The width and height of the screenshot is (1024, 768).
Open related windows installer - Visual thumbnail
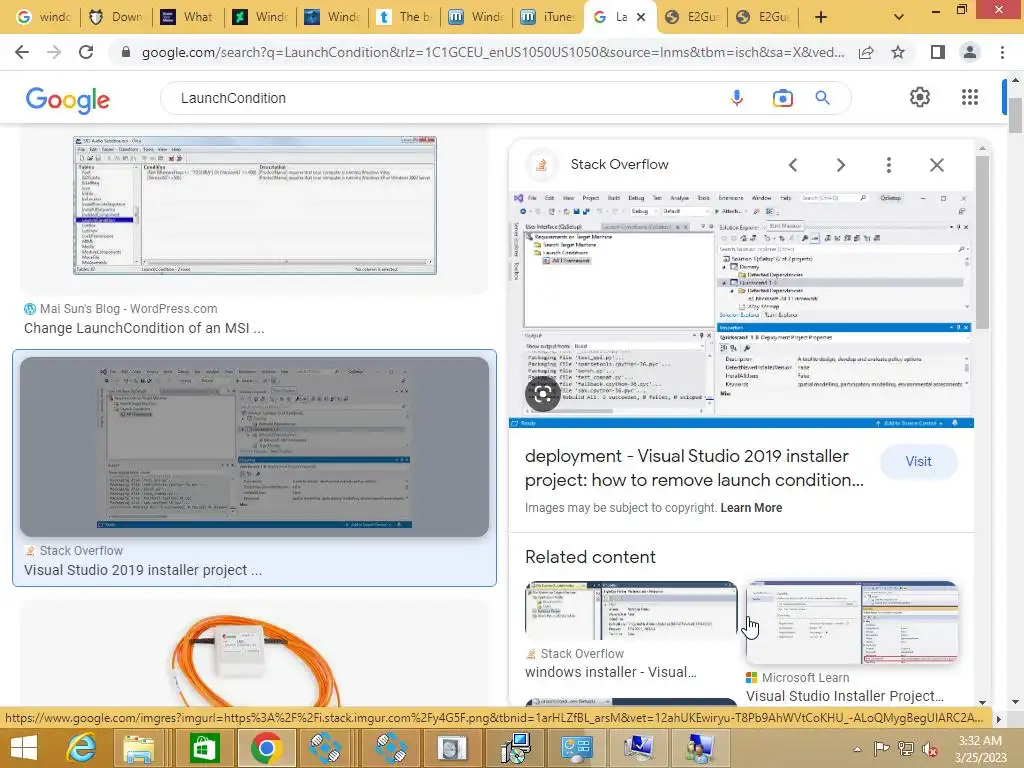click(631, 611)
